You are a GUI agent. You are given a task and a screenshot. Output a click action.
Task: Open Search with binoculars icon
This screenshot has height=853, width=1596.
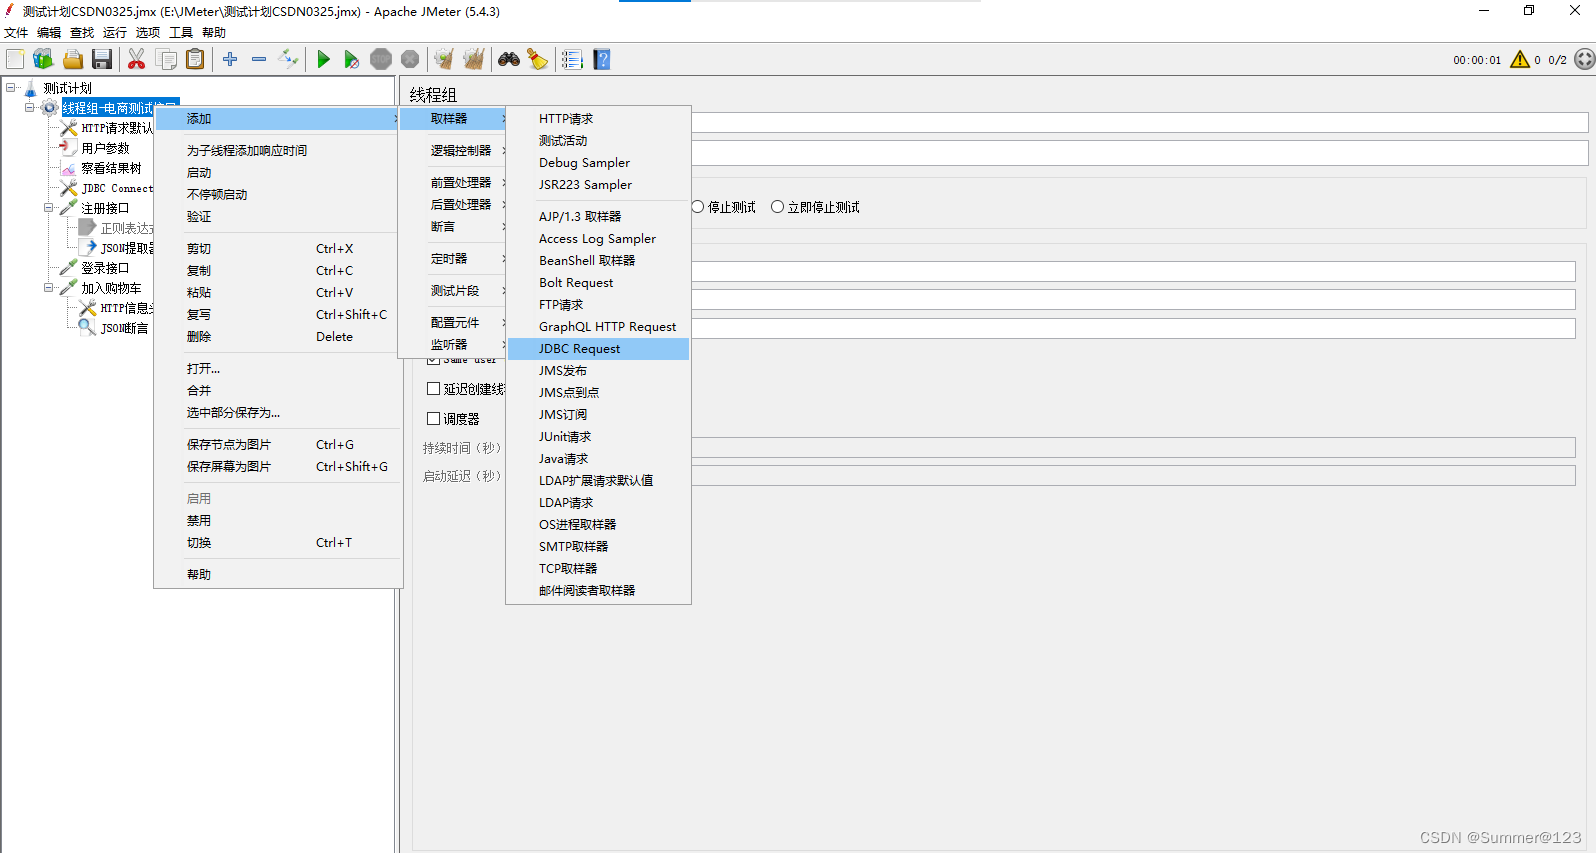[509, 59]
